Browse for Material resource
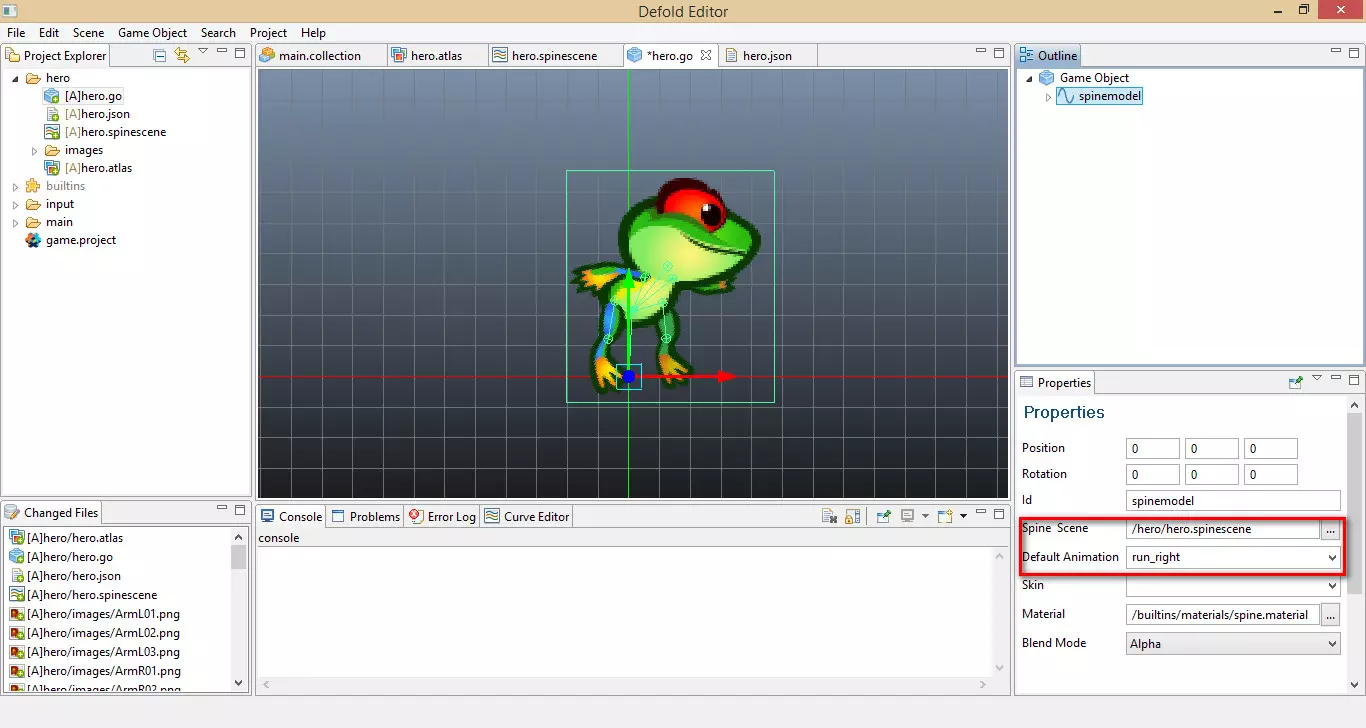This screenshot has height=728, width=1366. (1330, 615)
